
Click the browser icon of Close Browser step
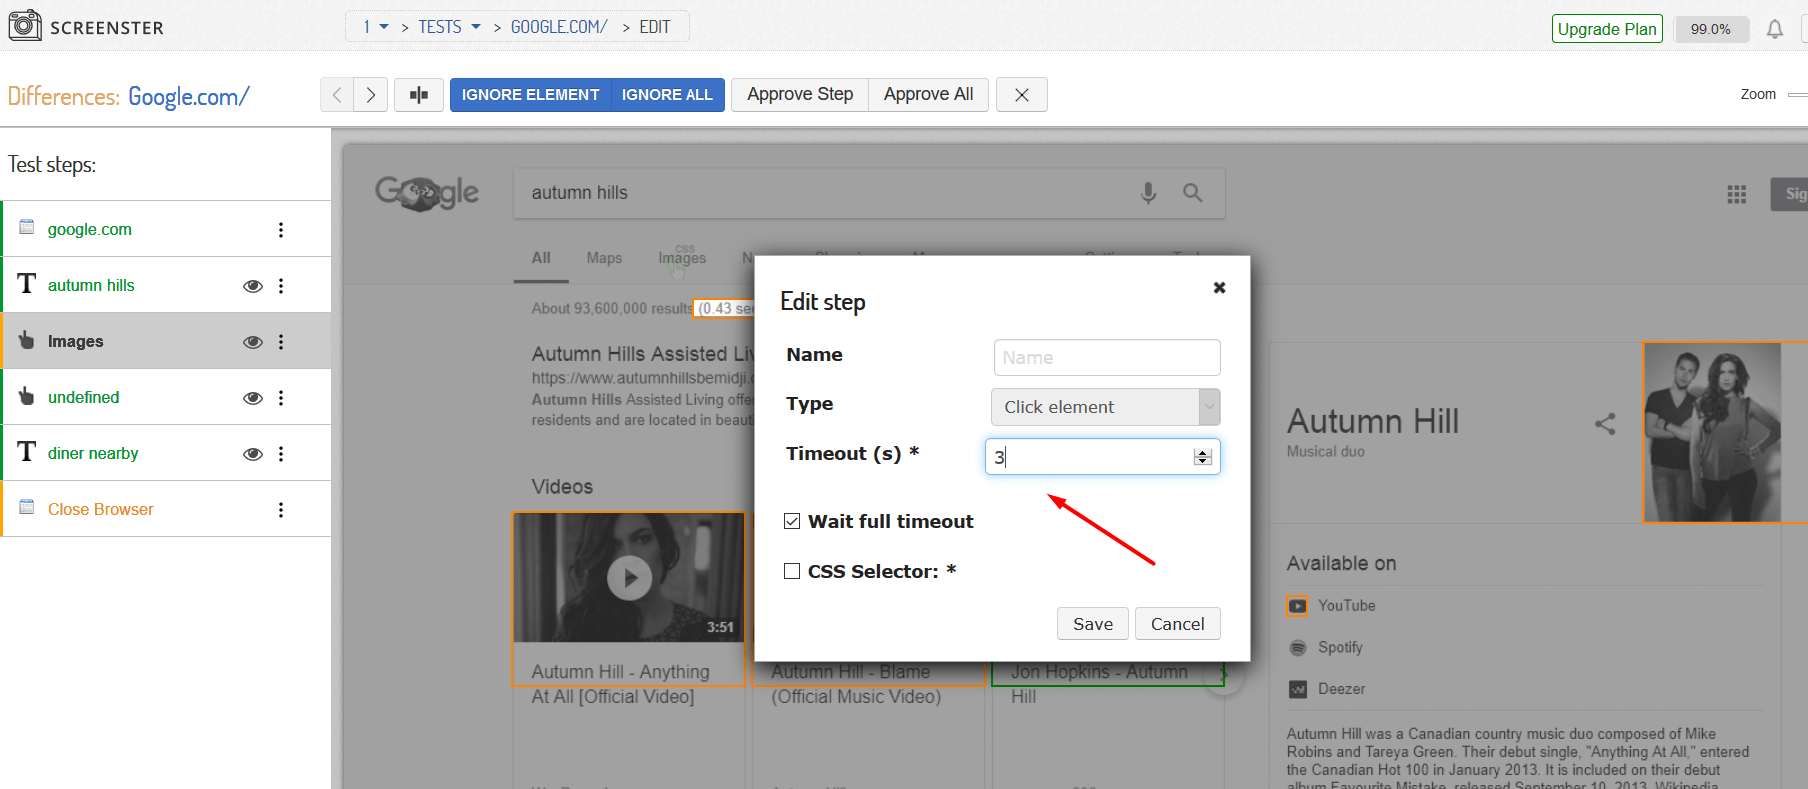[x=27, y=507]
